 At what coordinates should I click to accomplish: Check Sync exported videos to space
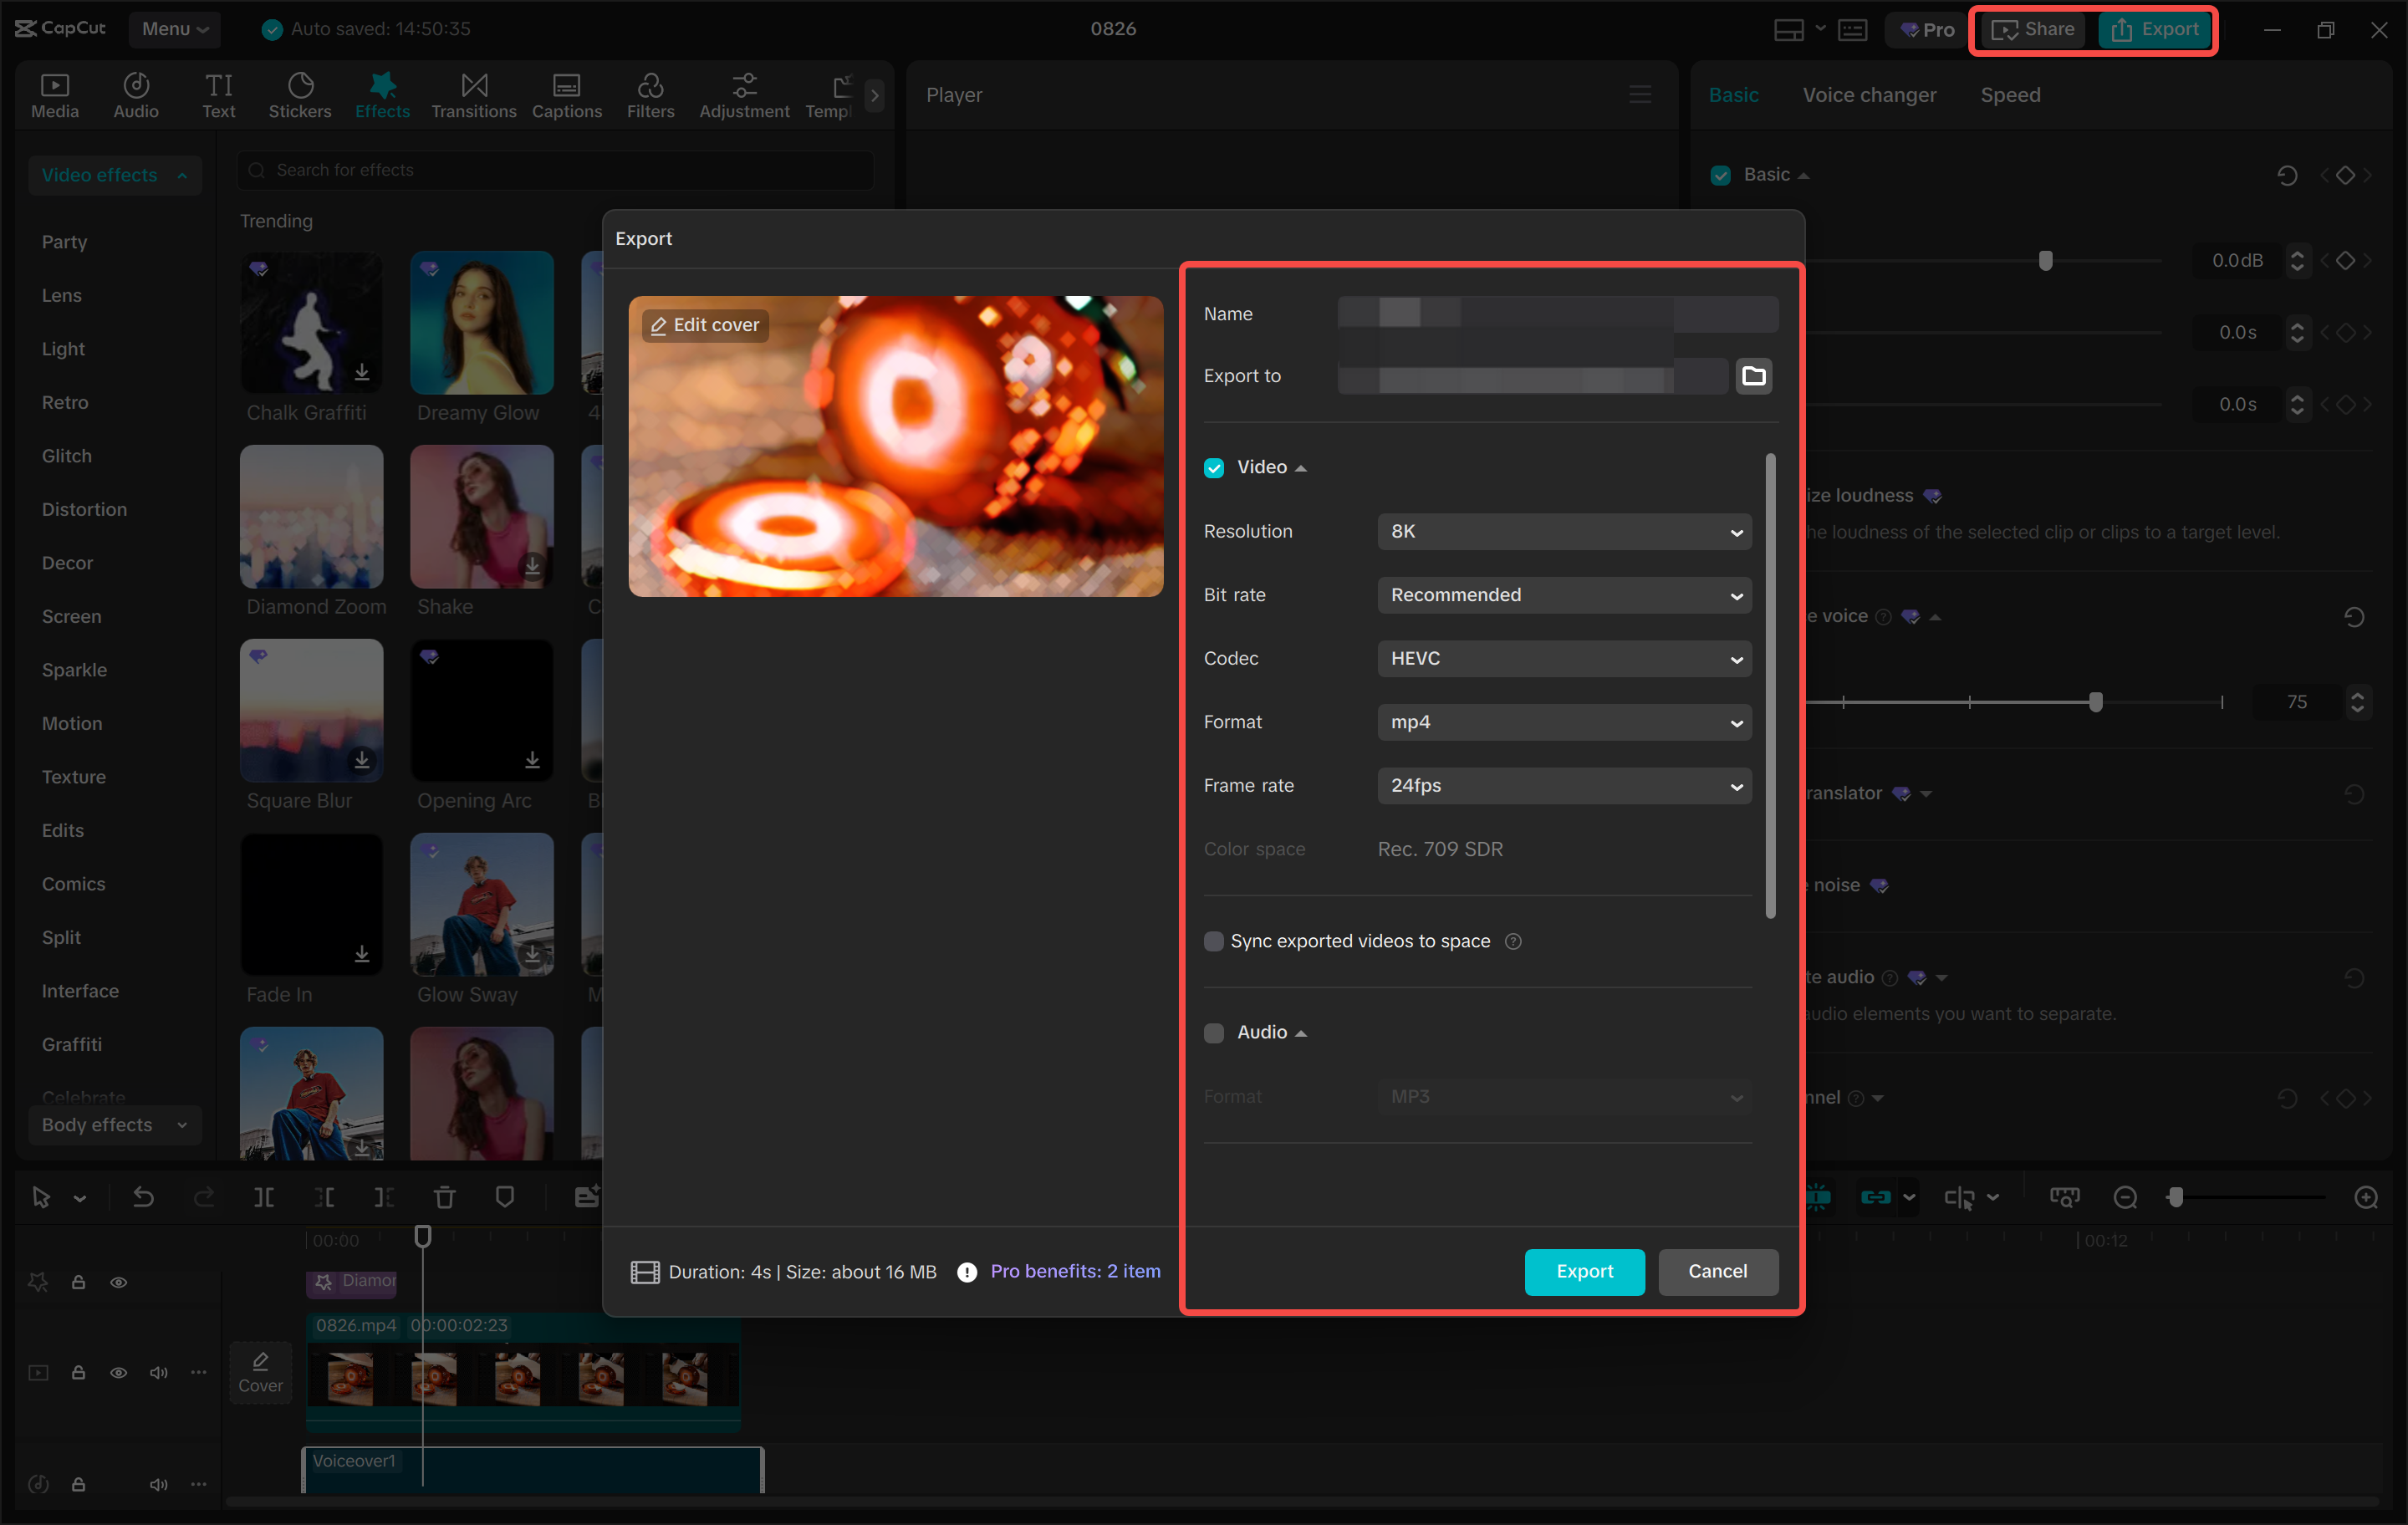(1214, 941)
